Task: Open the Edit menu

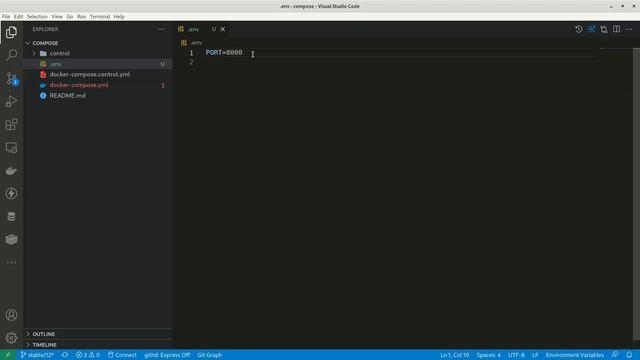Action: tap(18, 17)
